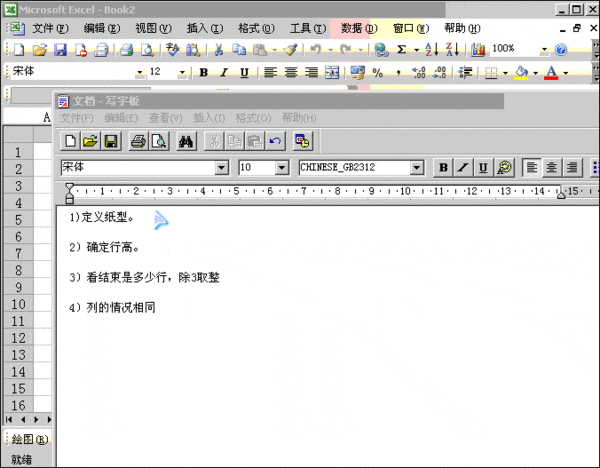This screenshot has height=468, width=600.
Task: Open Excel font name dropdown
Action: pyautogui.click(x=140, y=72)
